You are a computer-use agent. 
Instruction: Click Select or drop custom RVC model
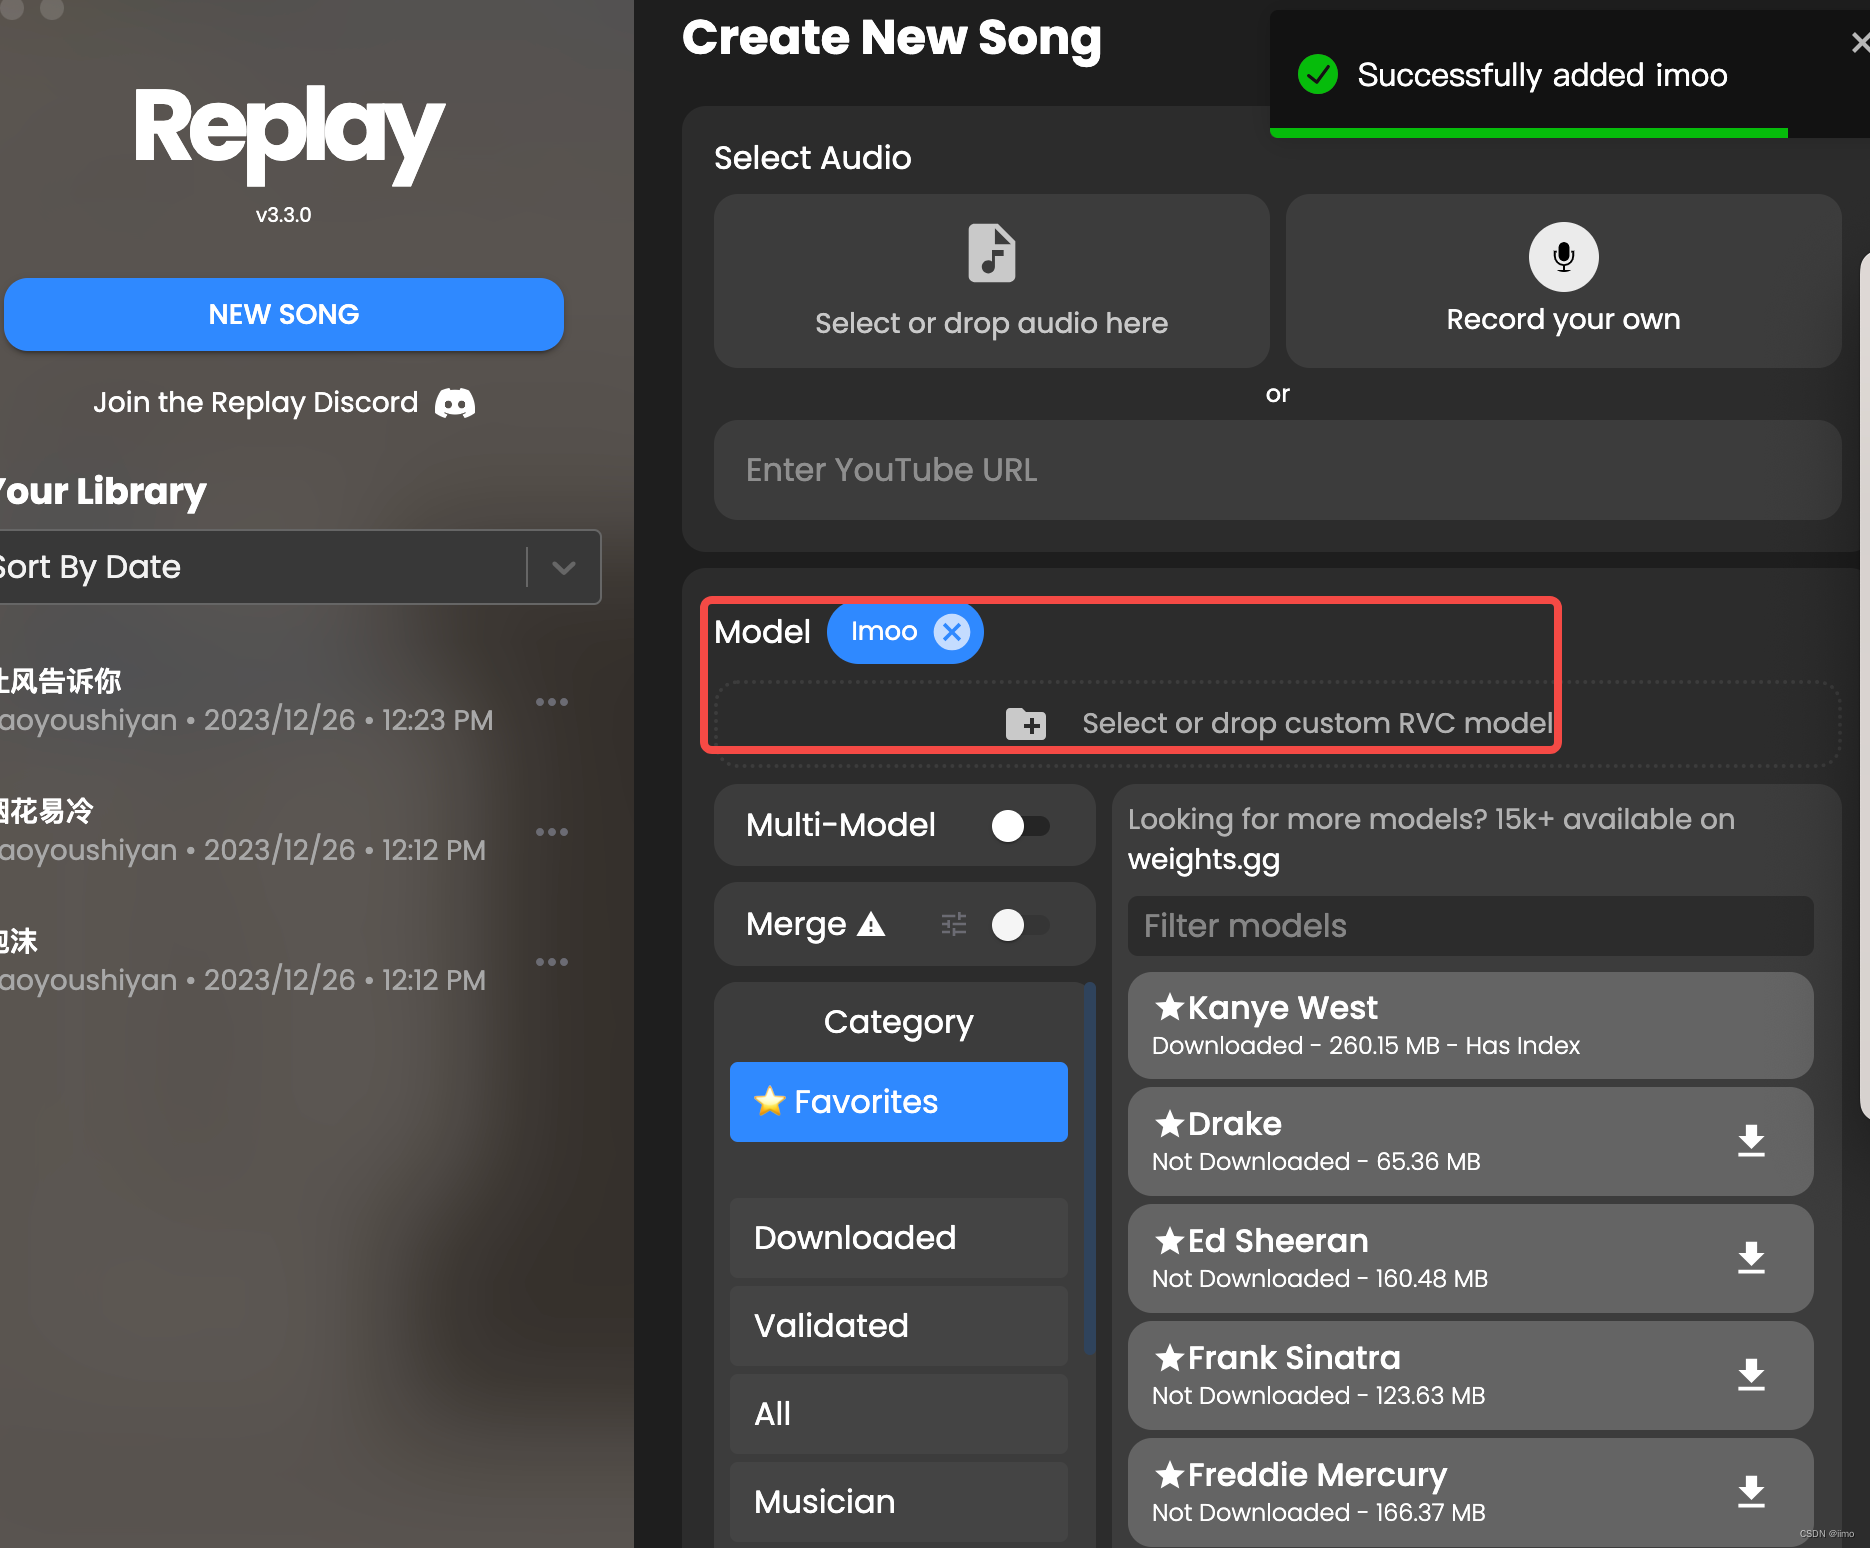point(1278,724)
